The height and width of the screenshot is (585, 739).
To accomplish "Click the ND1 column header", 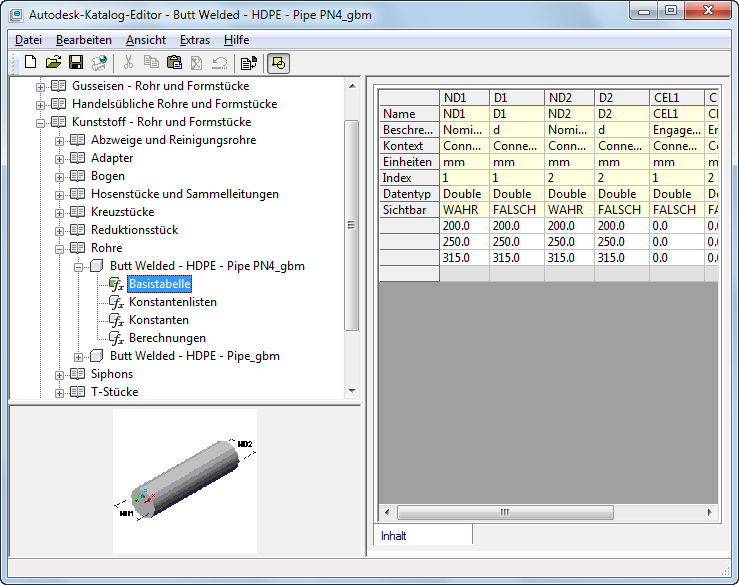I will (x=464, y=98).
